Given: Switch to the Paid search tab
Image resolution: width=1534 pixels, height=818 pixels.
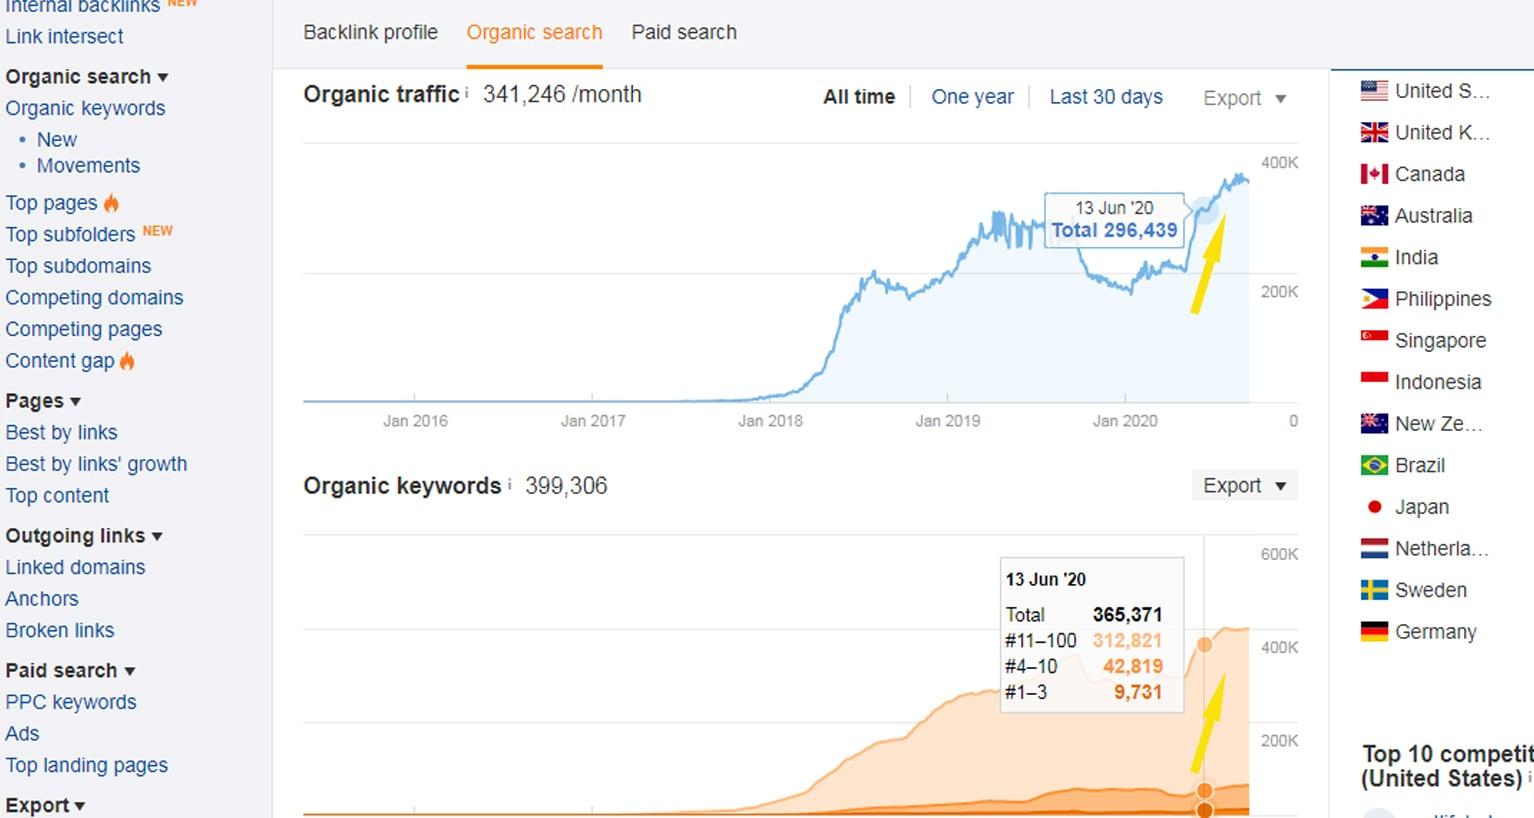Looking at the screenshot, I should click(683, 32).
